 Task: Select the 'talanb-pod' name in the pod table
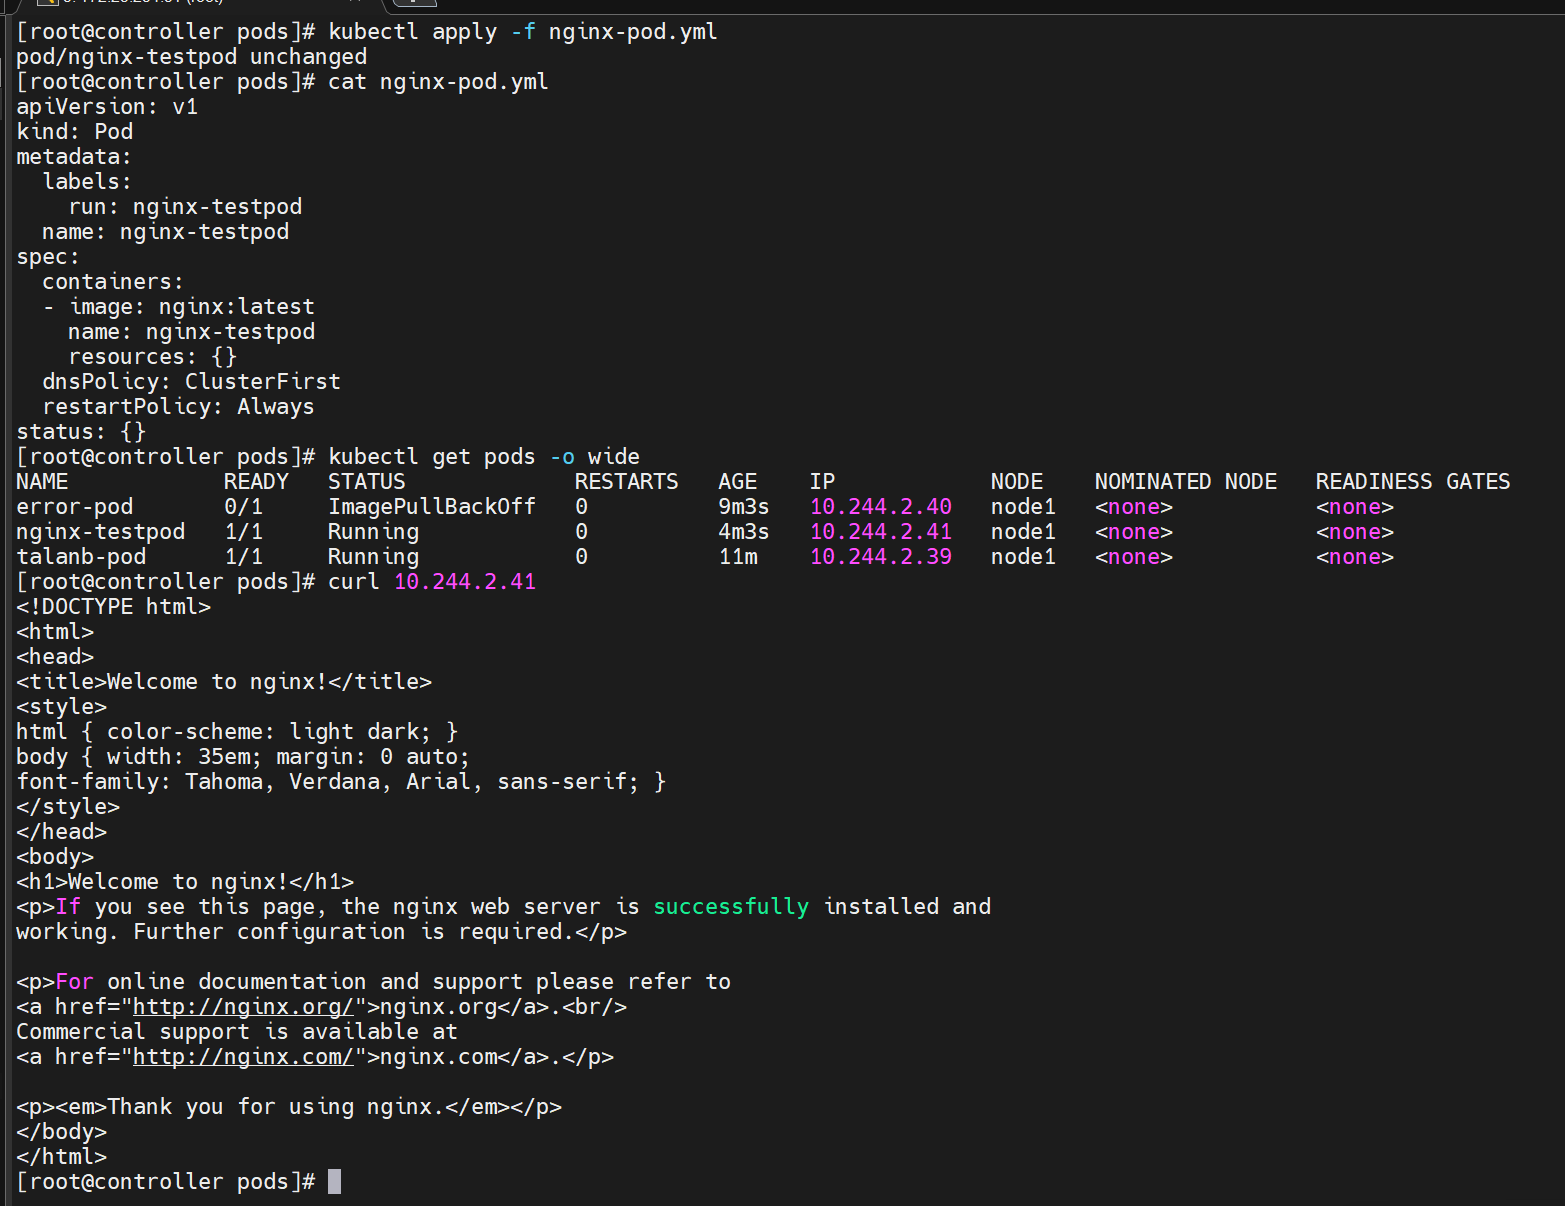point(81,557)
